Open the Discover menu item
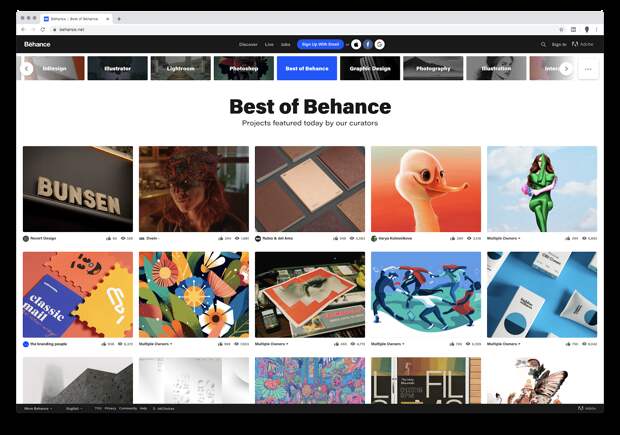This screenshot has height=435, width=620. click(248, 44)
